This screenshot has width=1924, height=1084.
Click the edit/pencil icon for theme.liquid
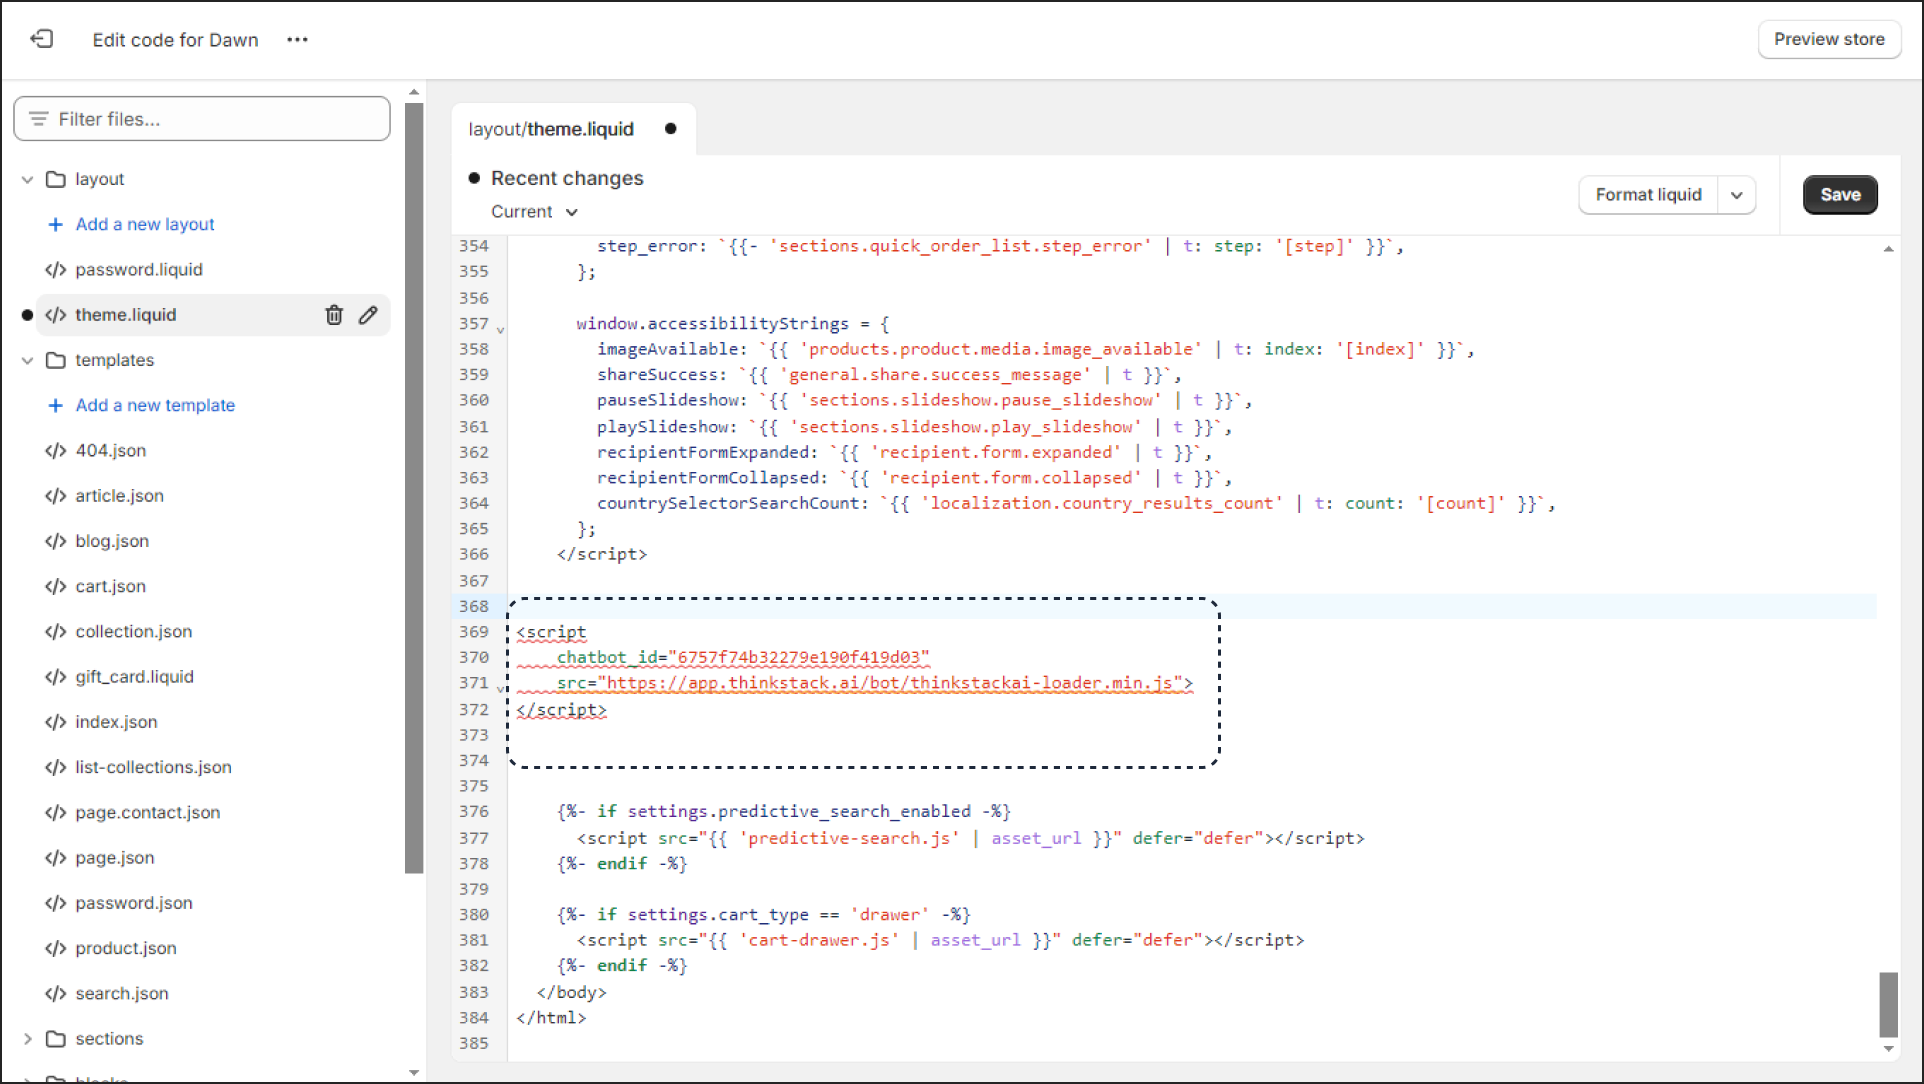[369, 313]
